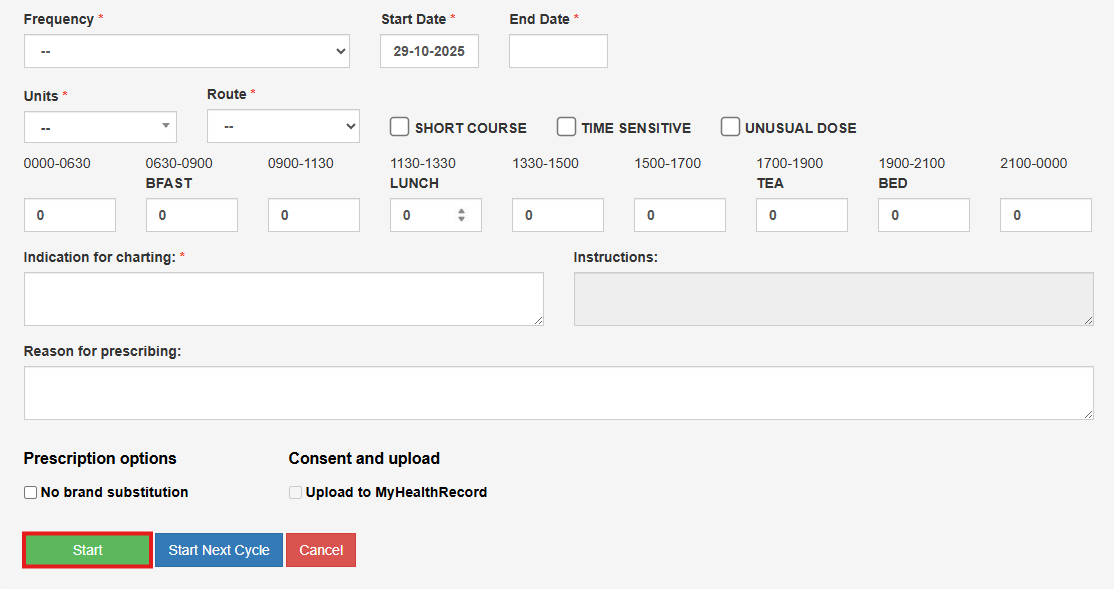Click the End Date field
Viewport: 1114px width, 589px height.
click(558, 51)
